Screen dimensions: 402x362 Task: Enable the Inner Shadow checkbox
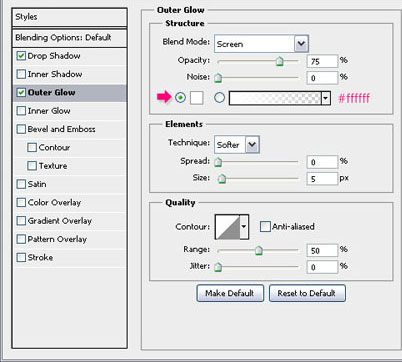click(21, 74)
